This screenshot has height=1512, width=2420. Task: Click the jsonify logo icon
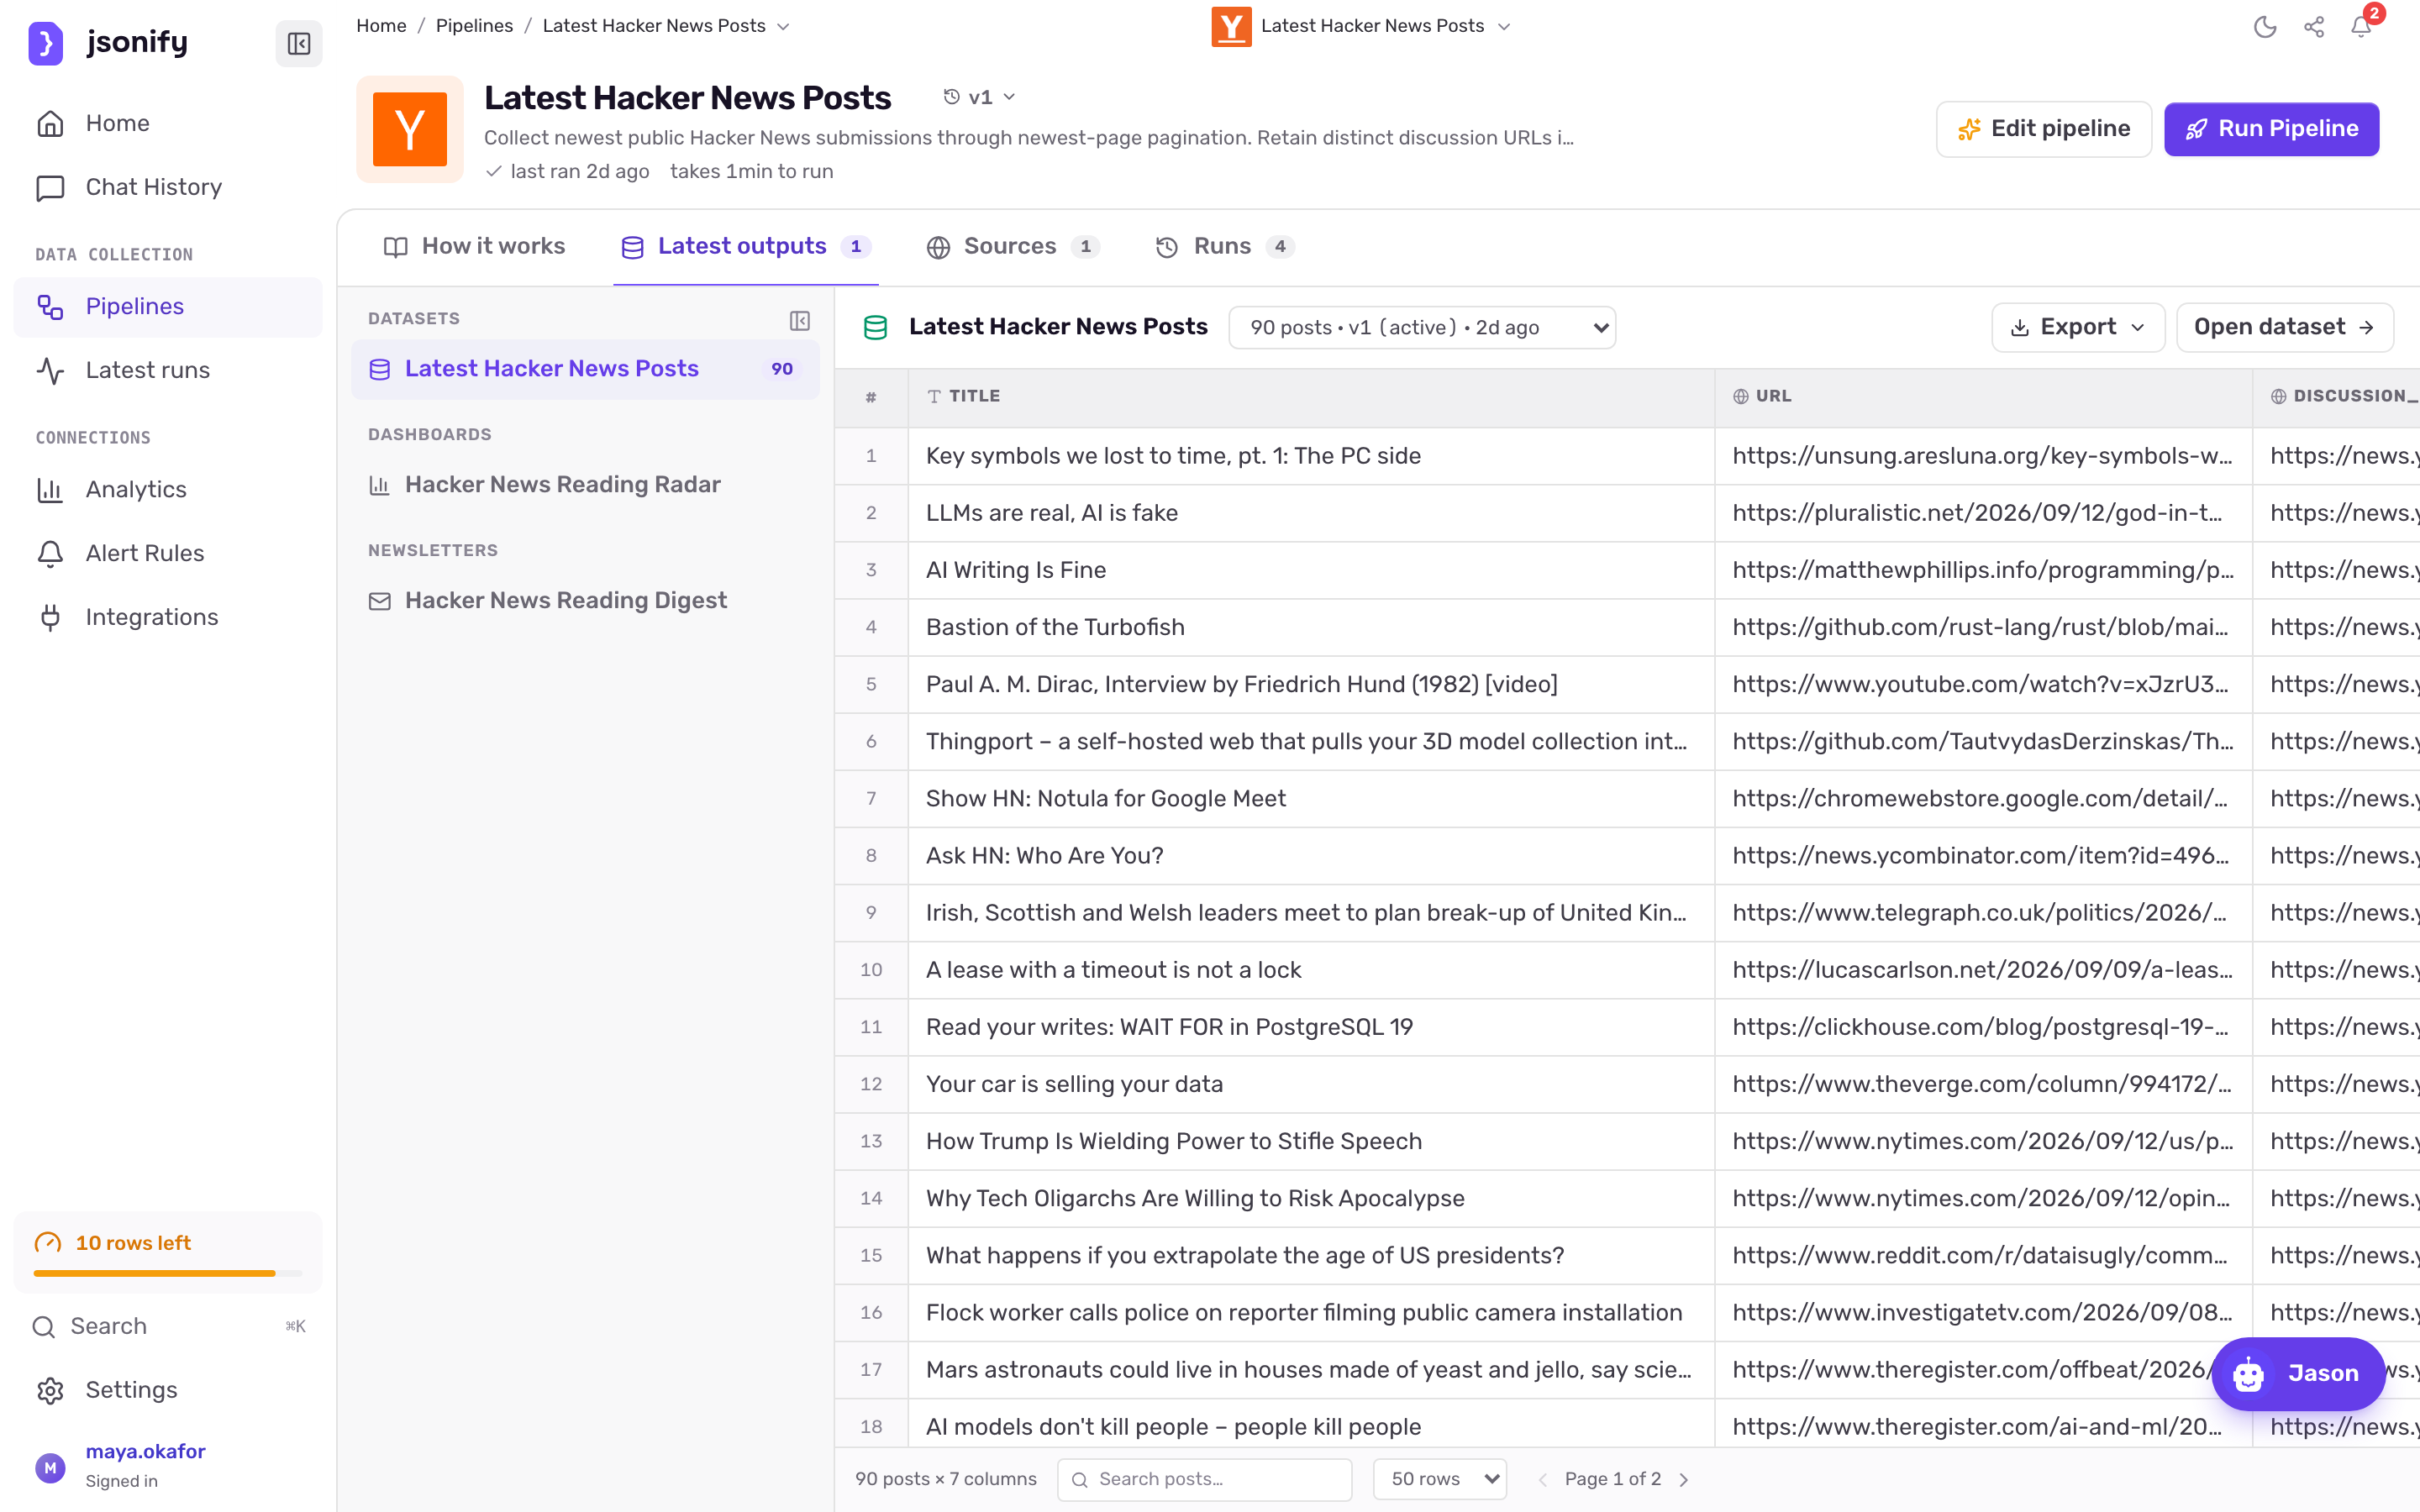click(45, 43)
